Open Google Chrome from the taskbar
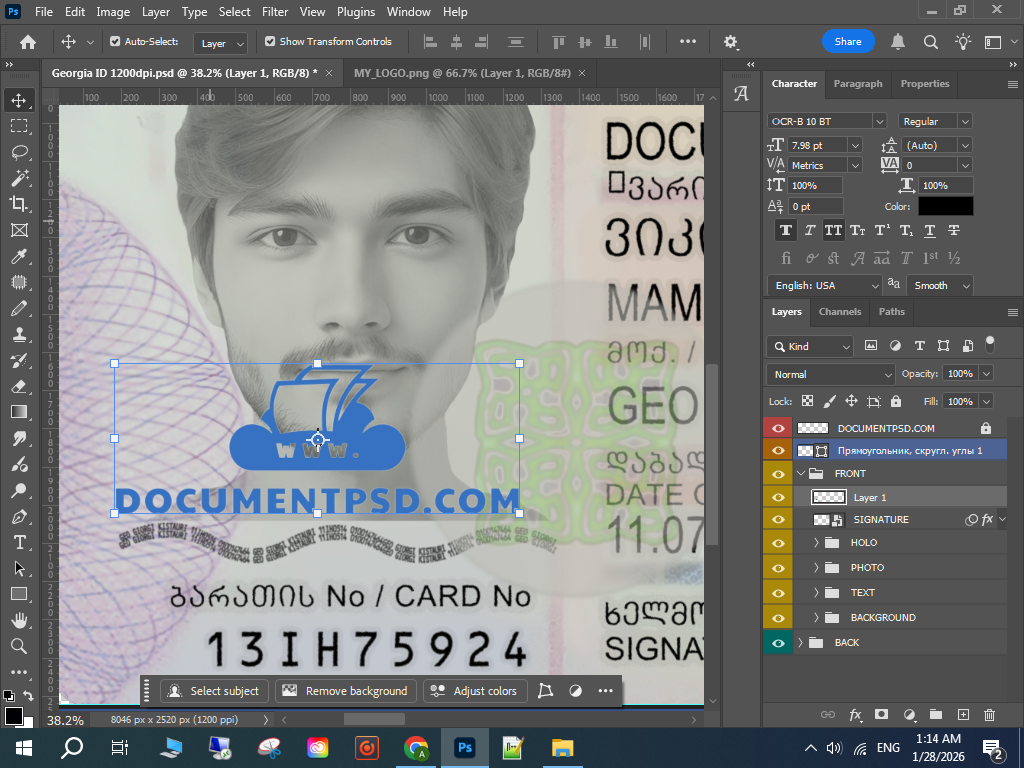This screenshot has width=1024, height=768. tap(416, 748)
